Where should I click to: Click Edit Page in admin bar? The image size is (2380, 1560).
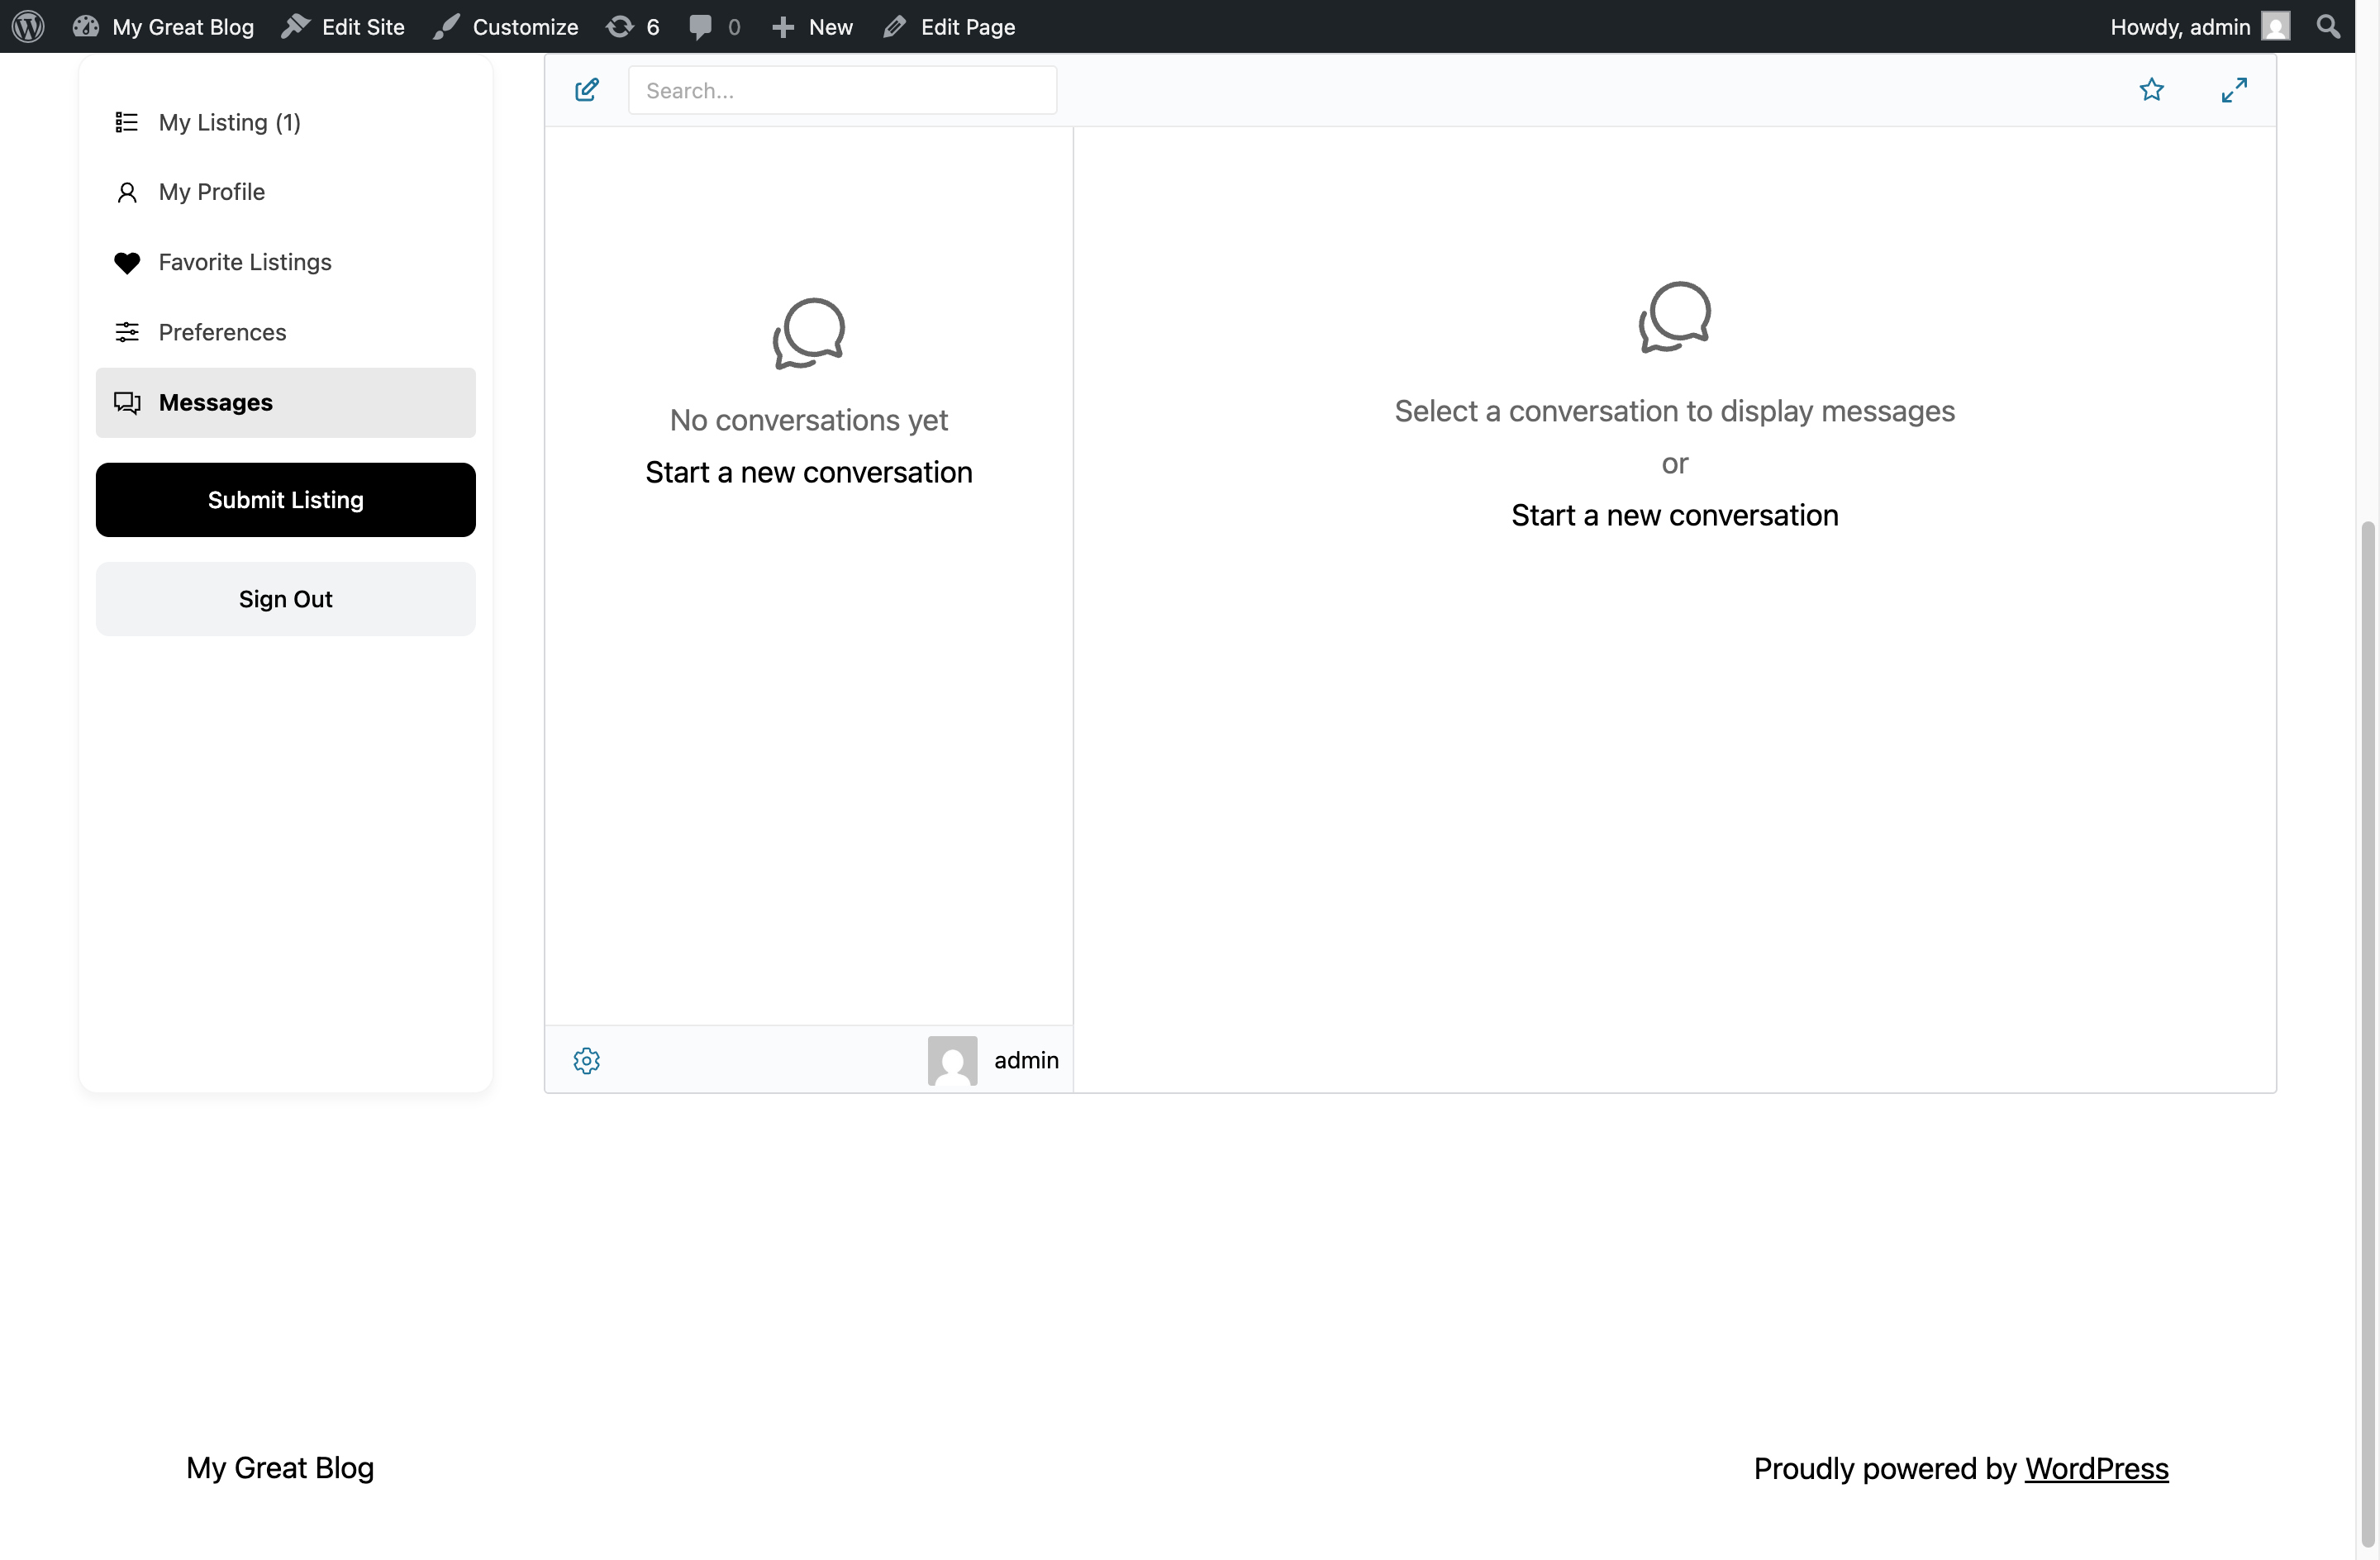click(949, 26)
